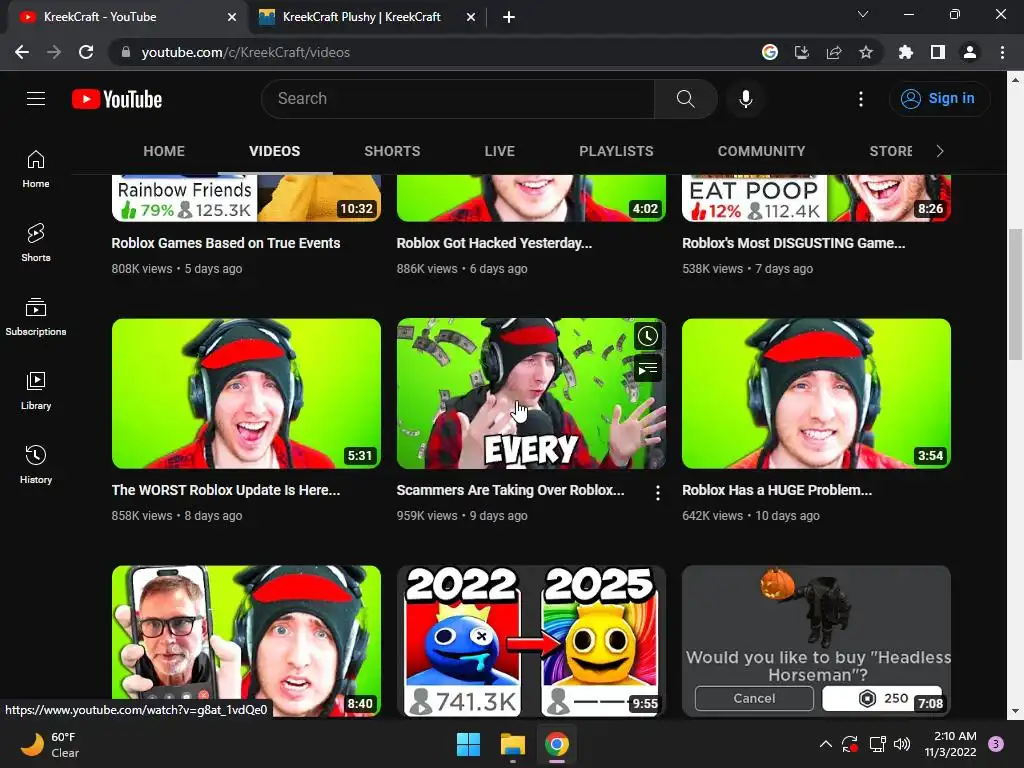Screen dimensions: 1024x768
Task: Open the Rainbow Friends 10:32 thumbnail
Action: 246,198
